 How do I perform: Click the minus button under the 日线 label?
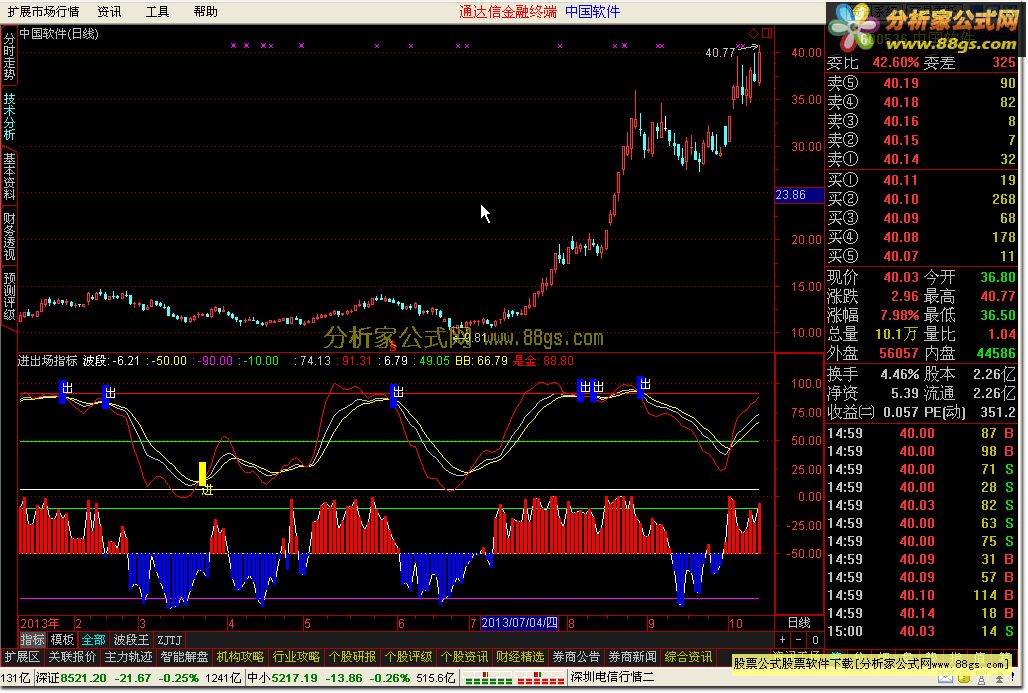[x=799, y=639]
